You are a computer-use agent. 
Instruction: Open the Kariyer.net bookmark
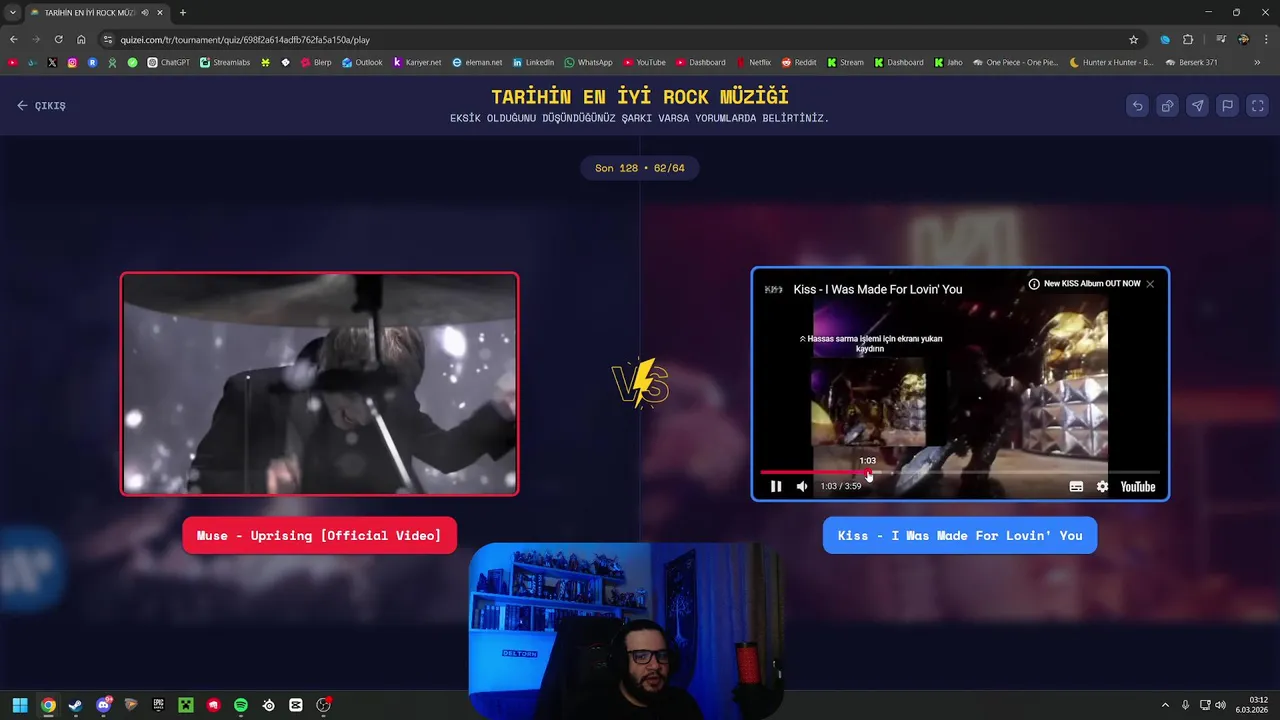click(417, 62)
